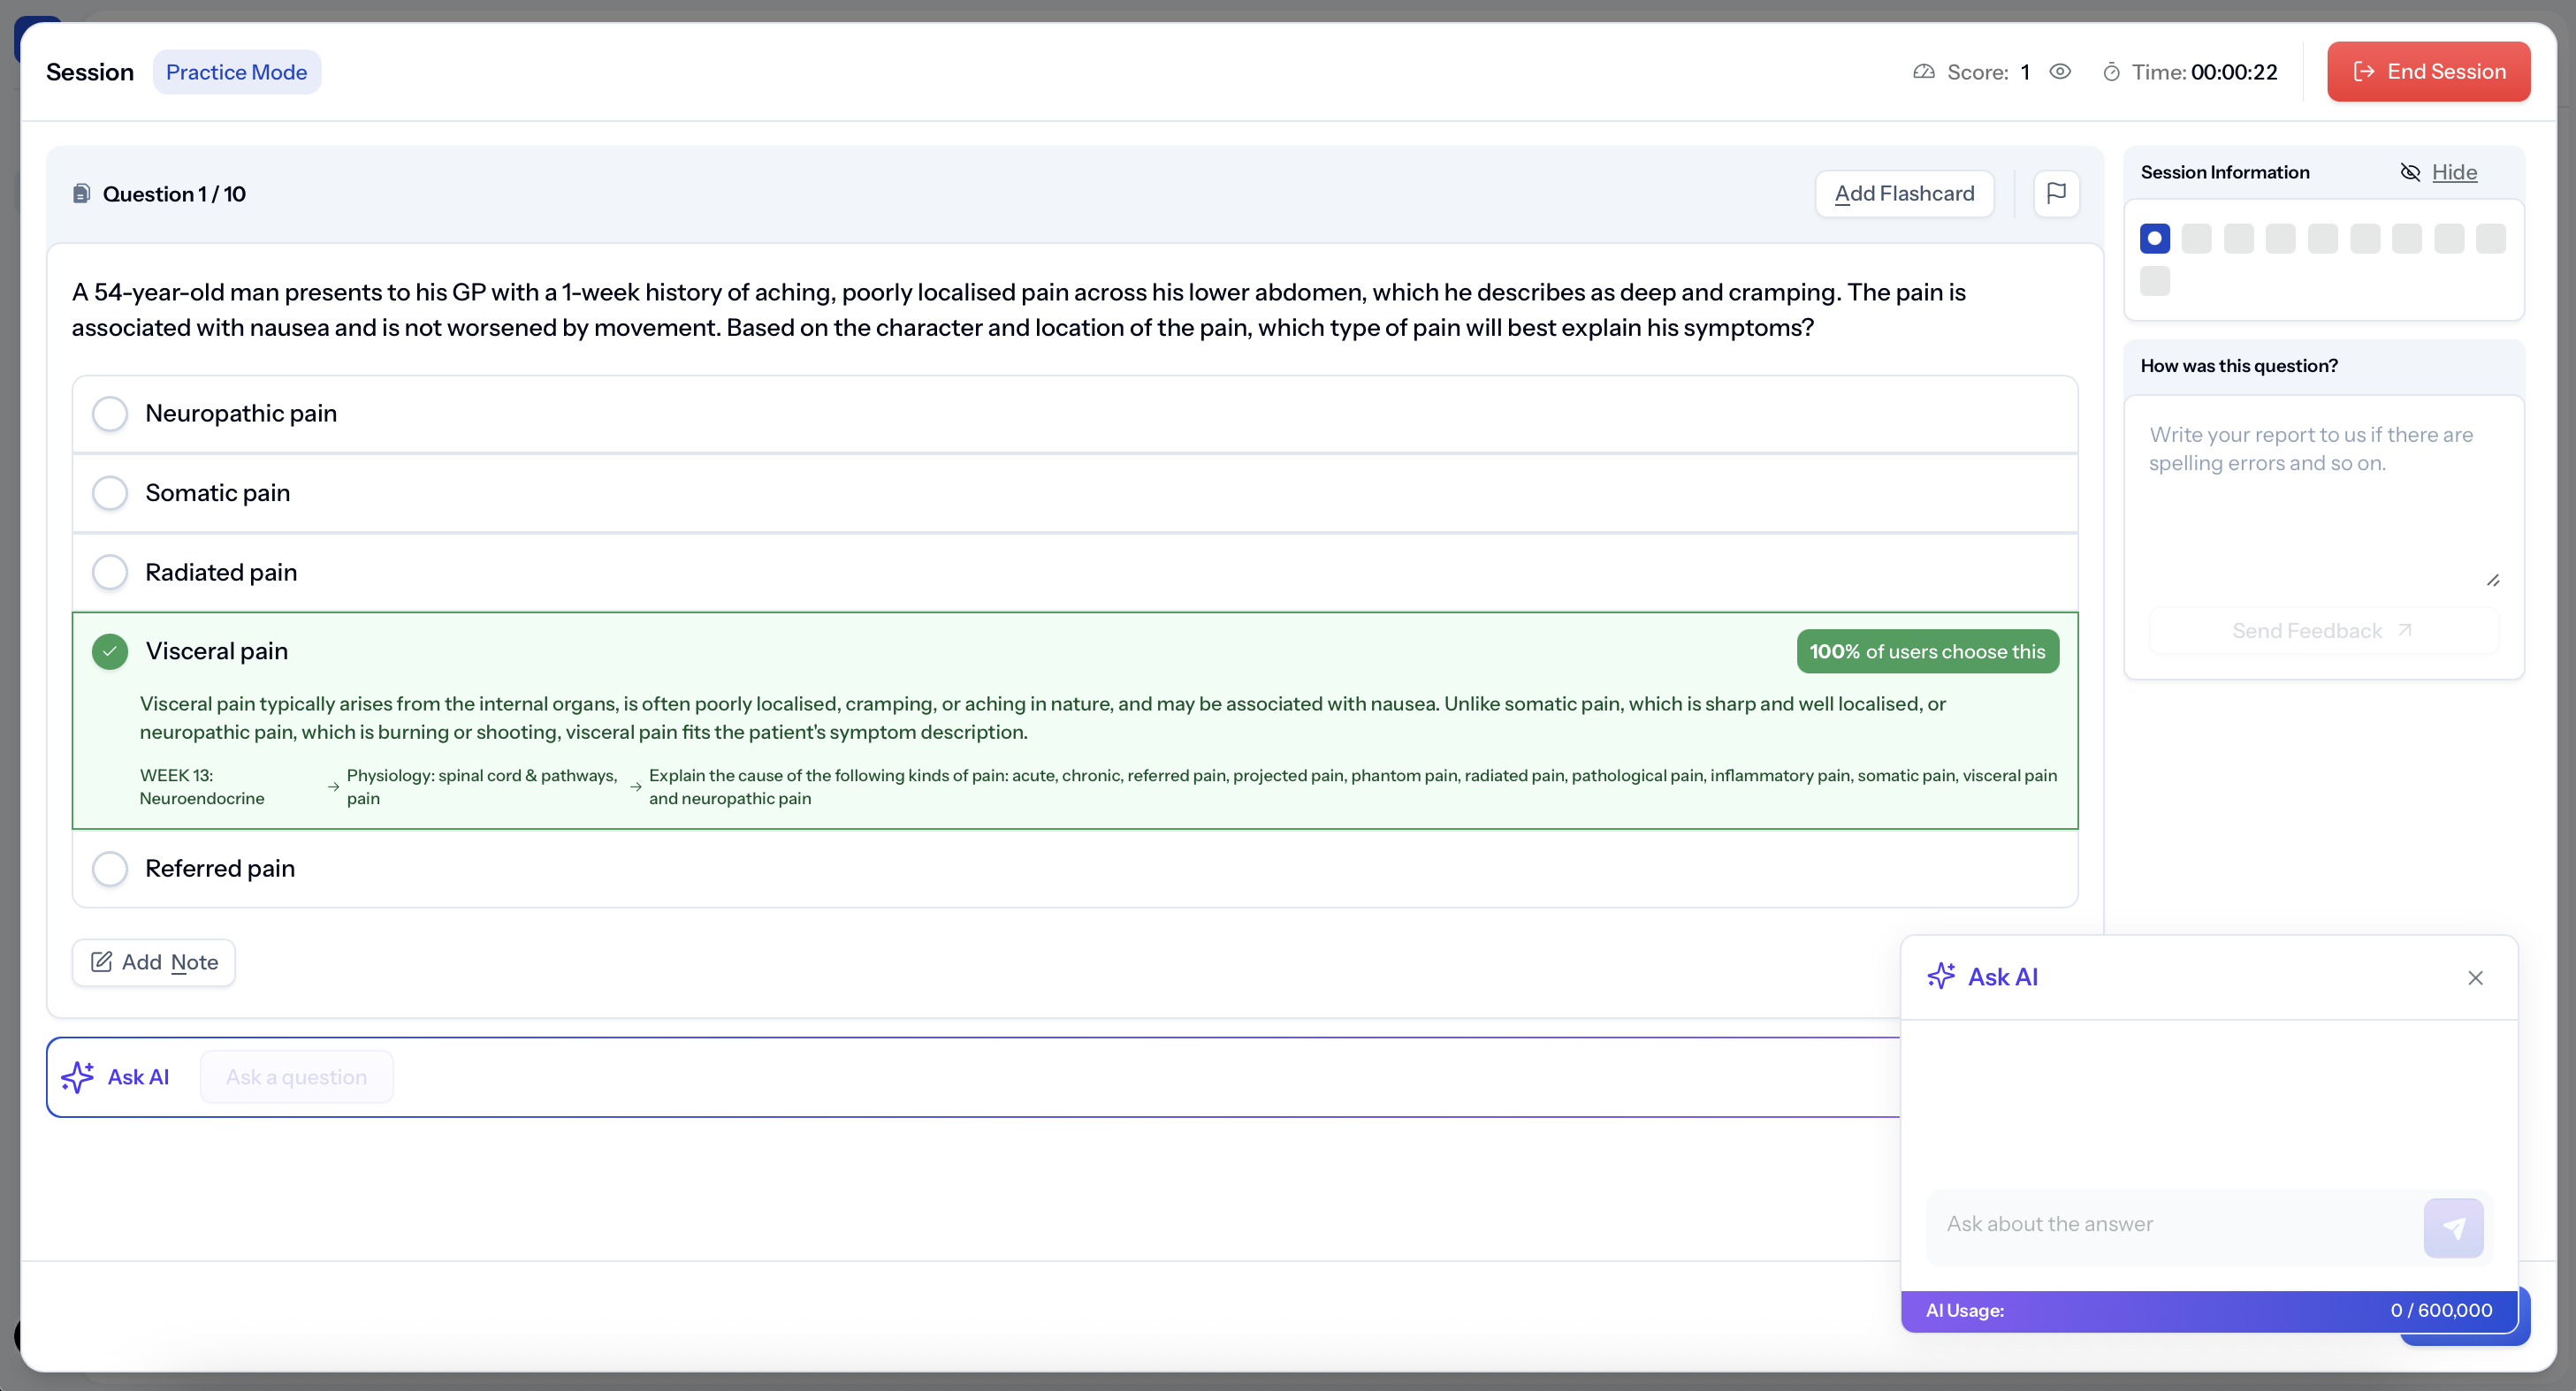Click the timer stopwatch icon
The width and height of the screenshot is (2576, 1391).
pyautogui.click(x=2111, y=72)
